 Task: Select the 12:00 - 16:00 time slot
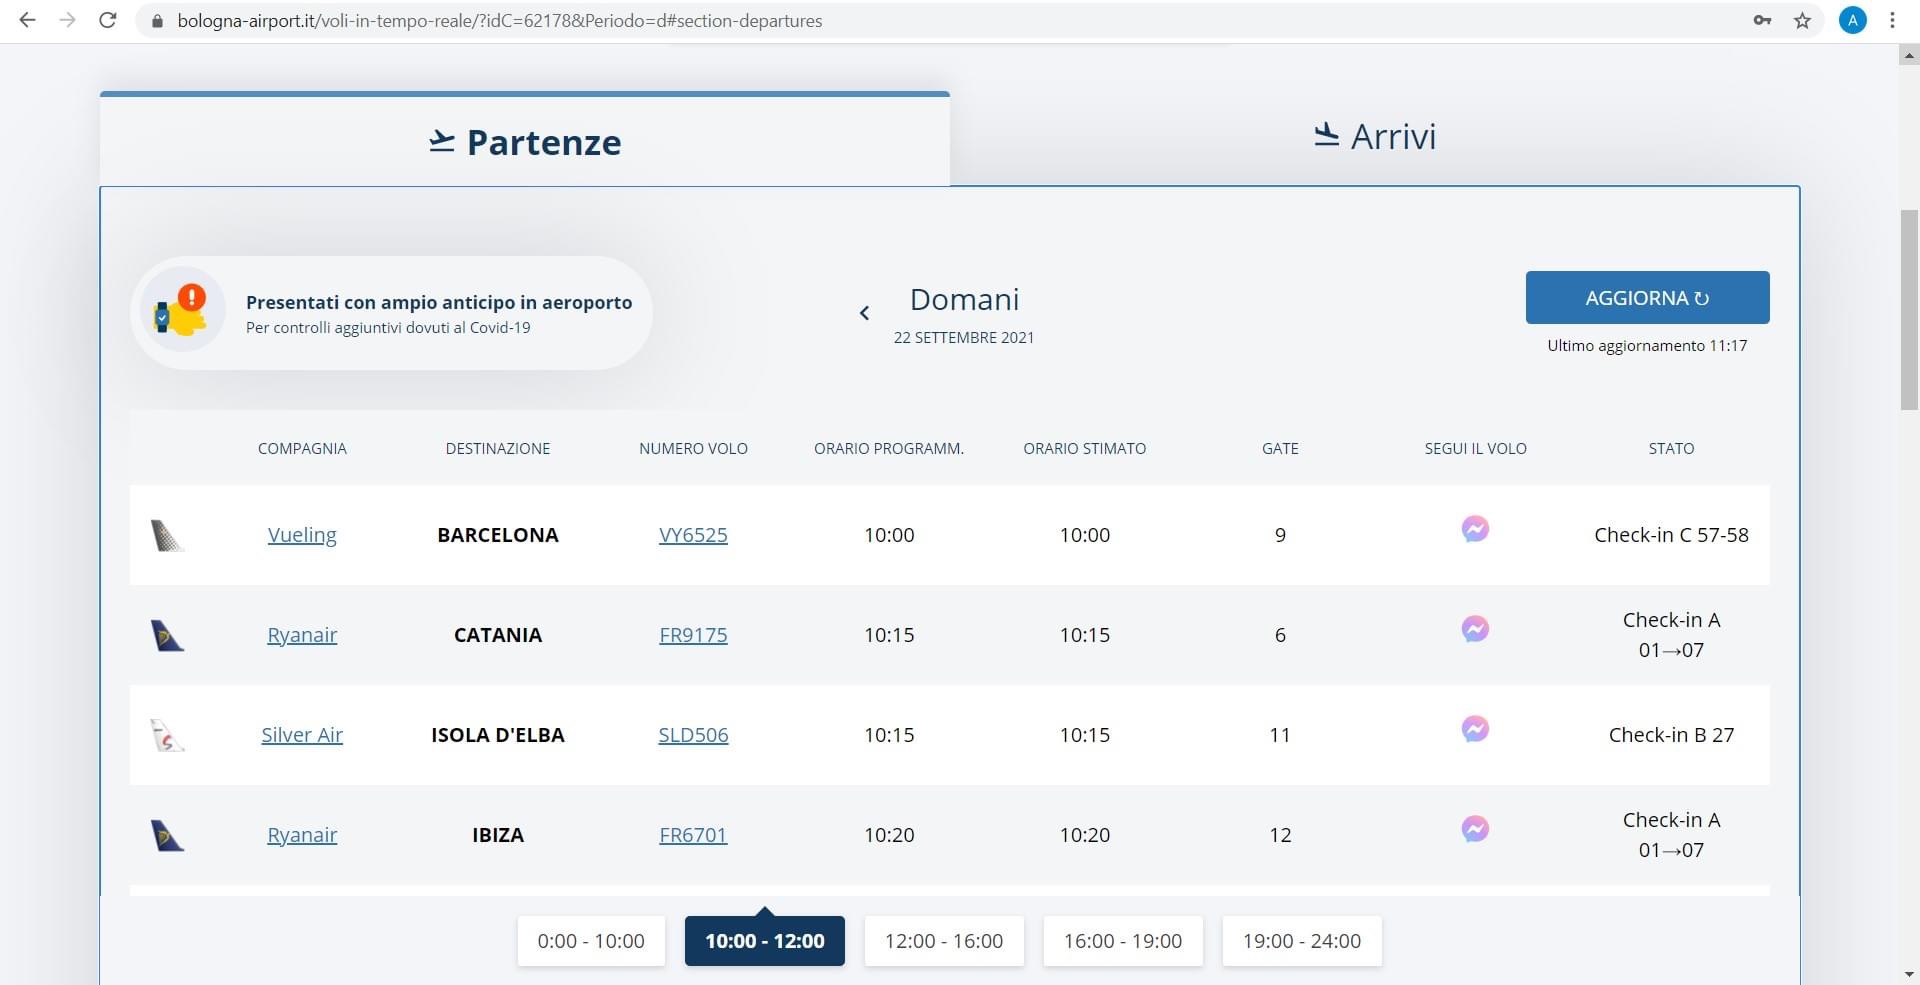(x=943, y=941)
